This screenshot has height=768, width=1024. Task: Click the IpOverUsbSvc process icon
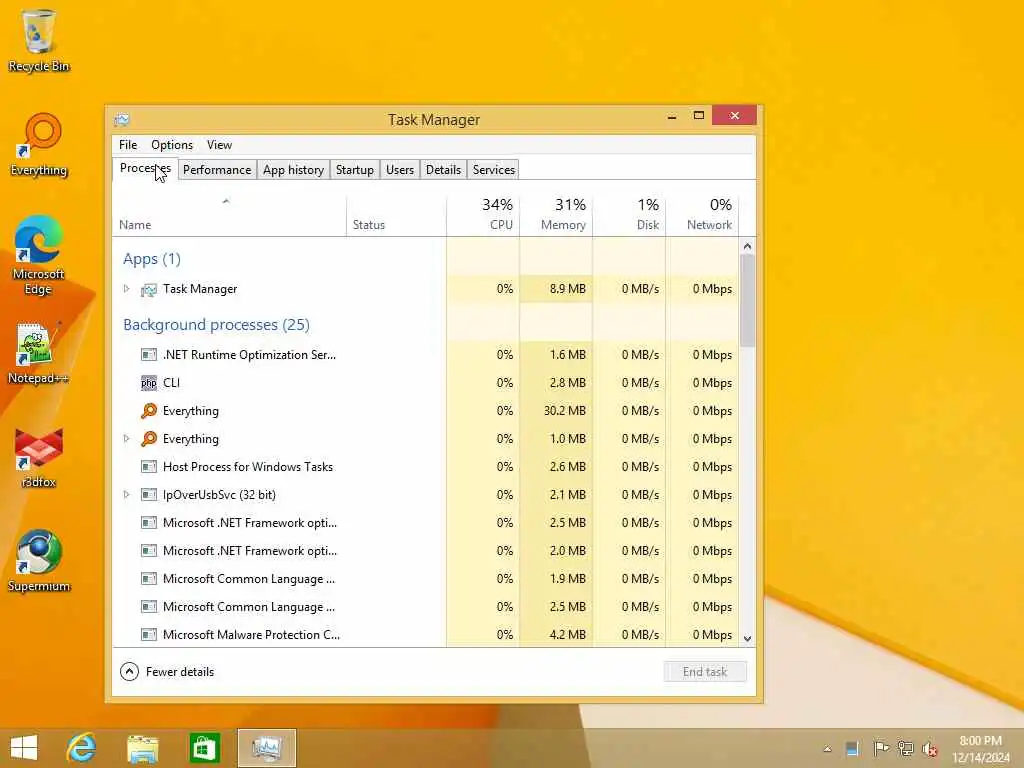pos(149,495)
